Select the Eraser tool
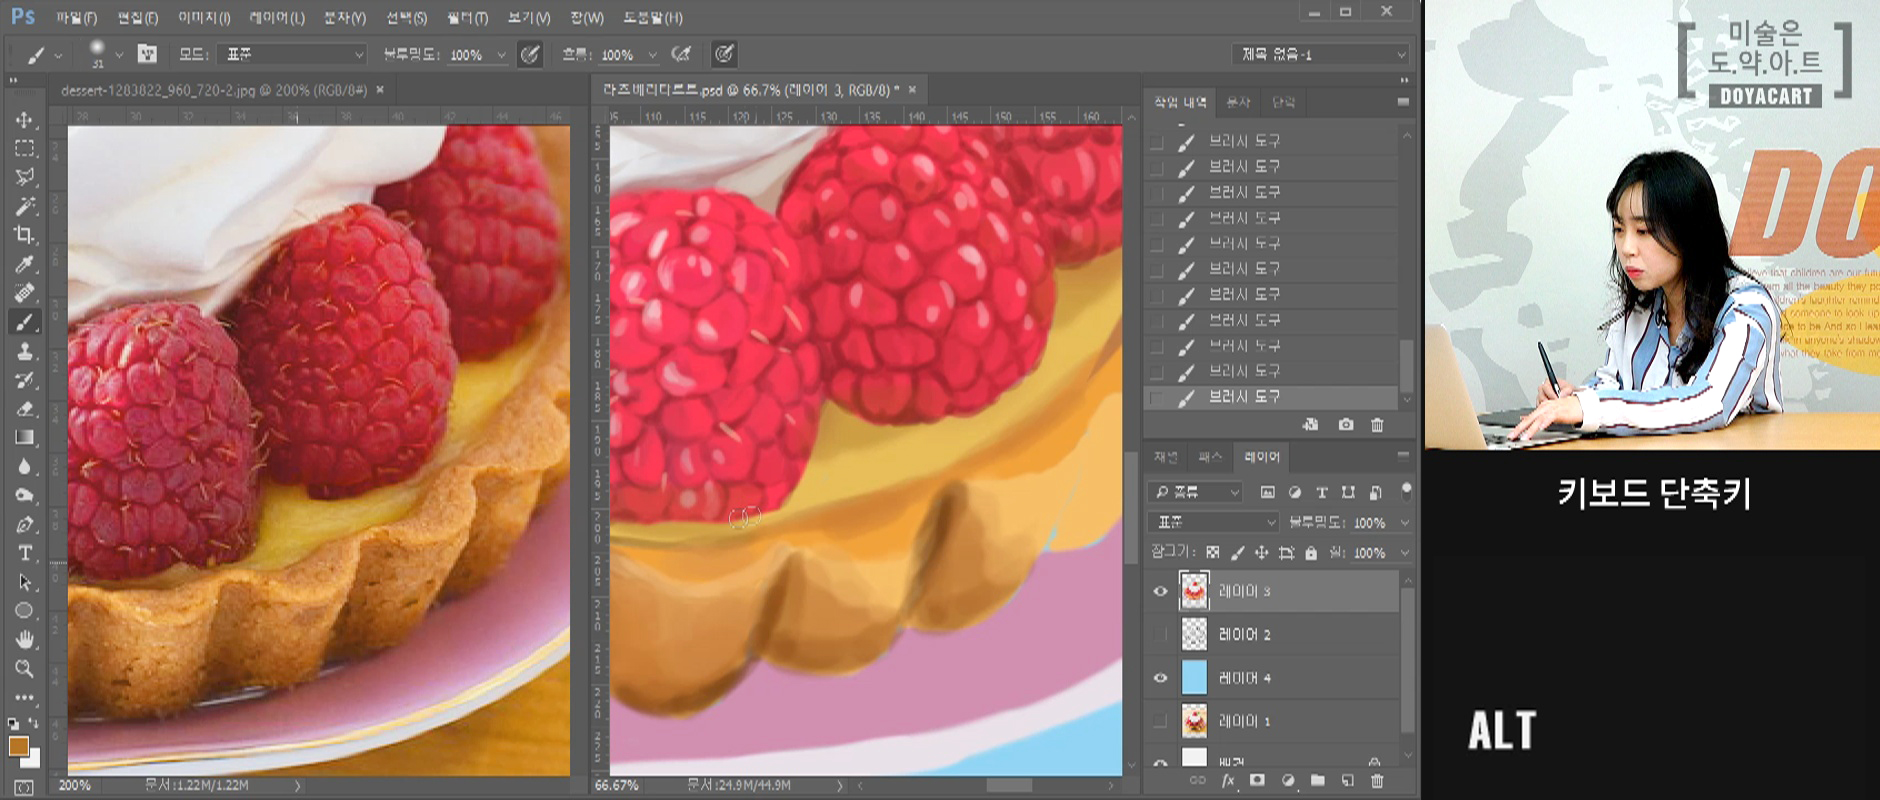This screenshot has width=1880, height=800. pos(24,409)
